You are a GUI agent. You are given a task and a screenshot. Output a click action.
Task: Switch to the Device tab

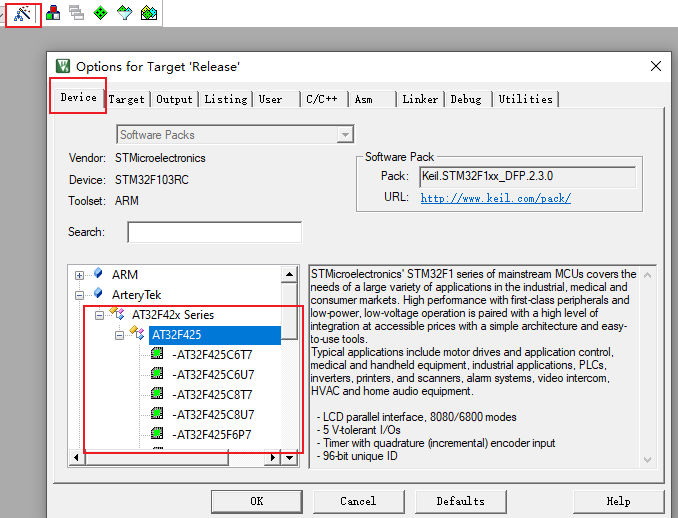point(78,97)
